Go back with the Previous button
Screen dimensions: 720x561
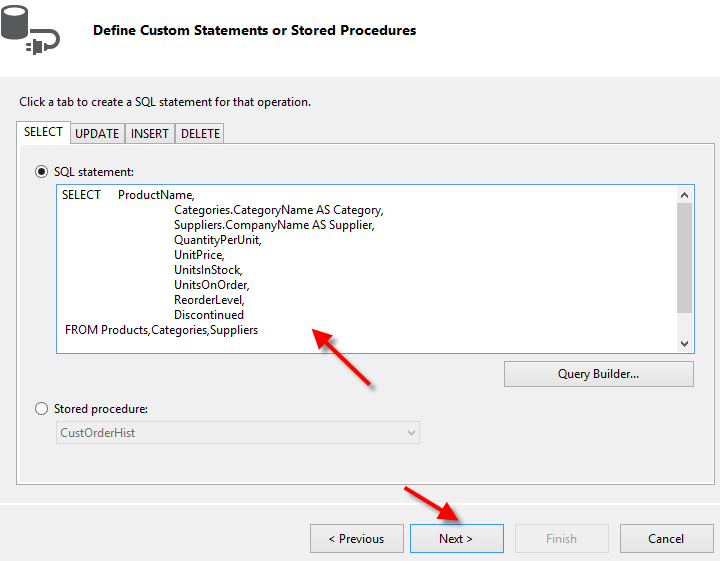coord(356,538)
